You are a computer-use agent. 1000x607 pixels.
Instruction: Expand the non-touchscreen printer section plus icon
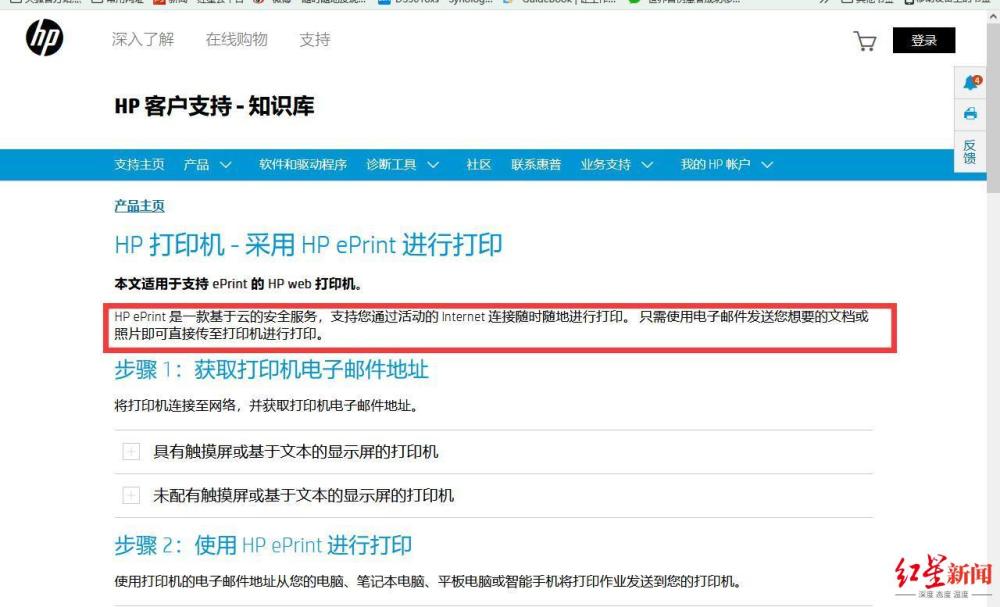(131, 496)
